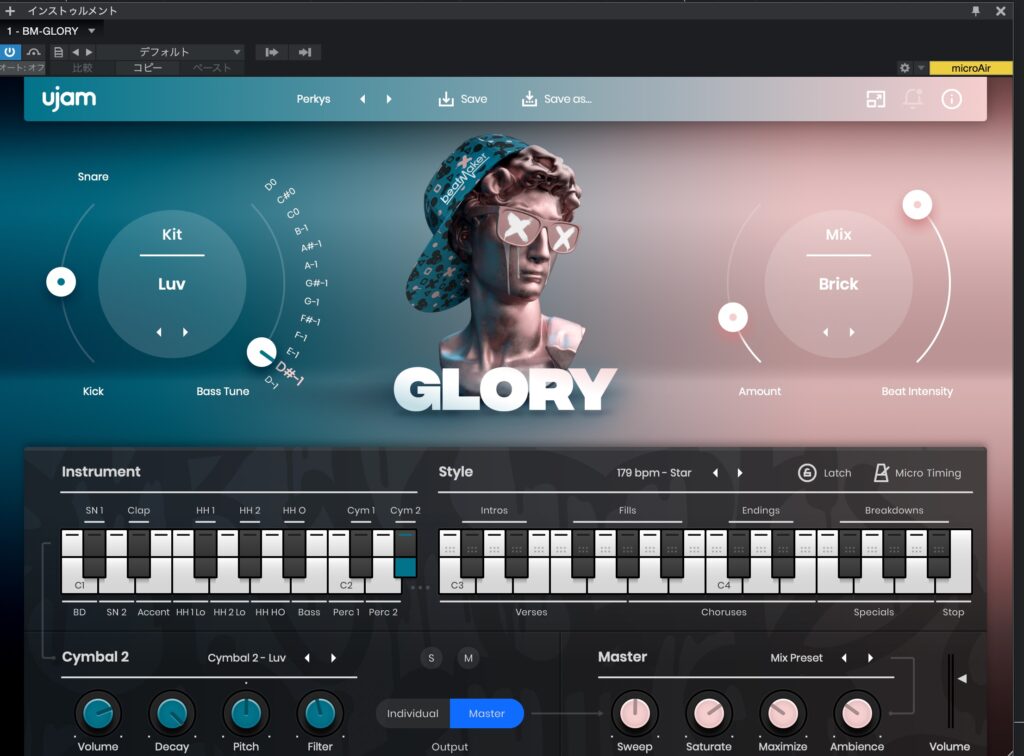Switch output to Individual
This screenshot has width=1024, height=756.
click(413, 713)
